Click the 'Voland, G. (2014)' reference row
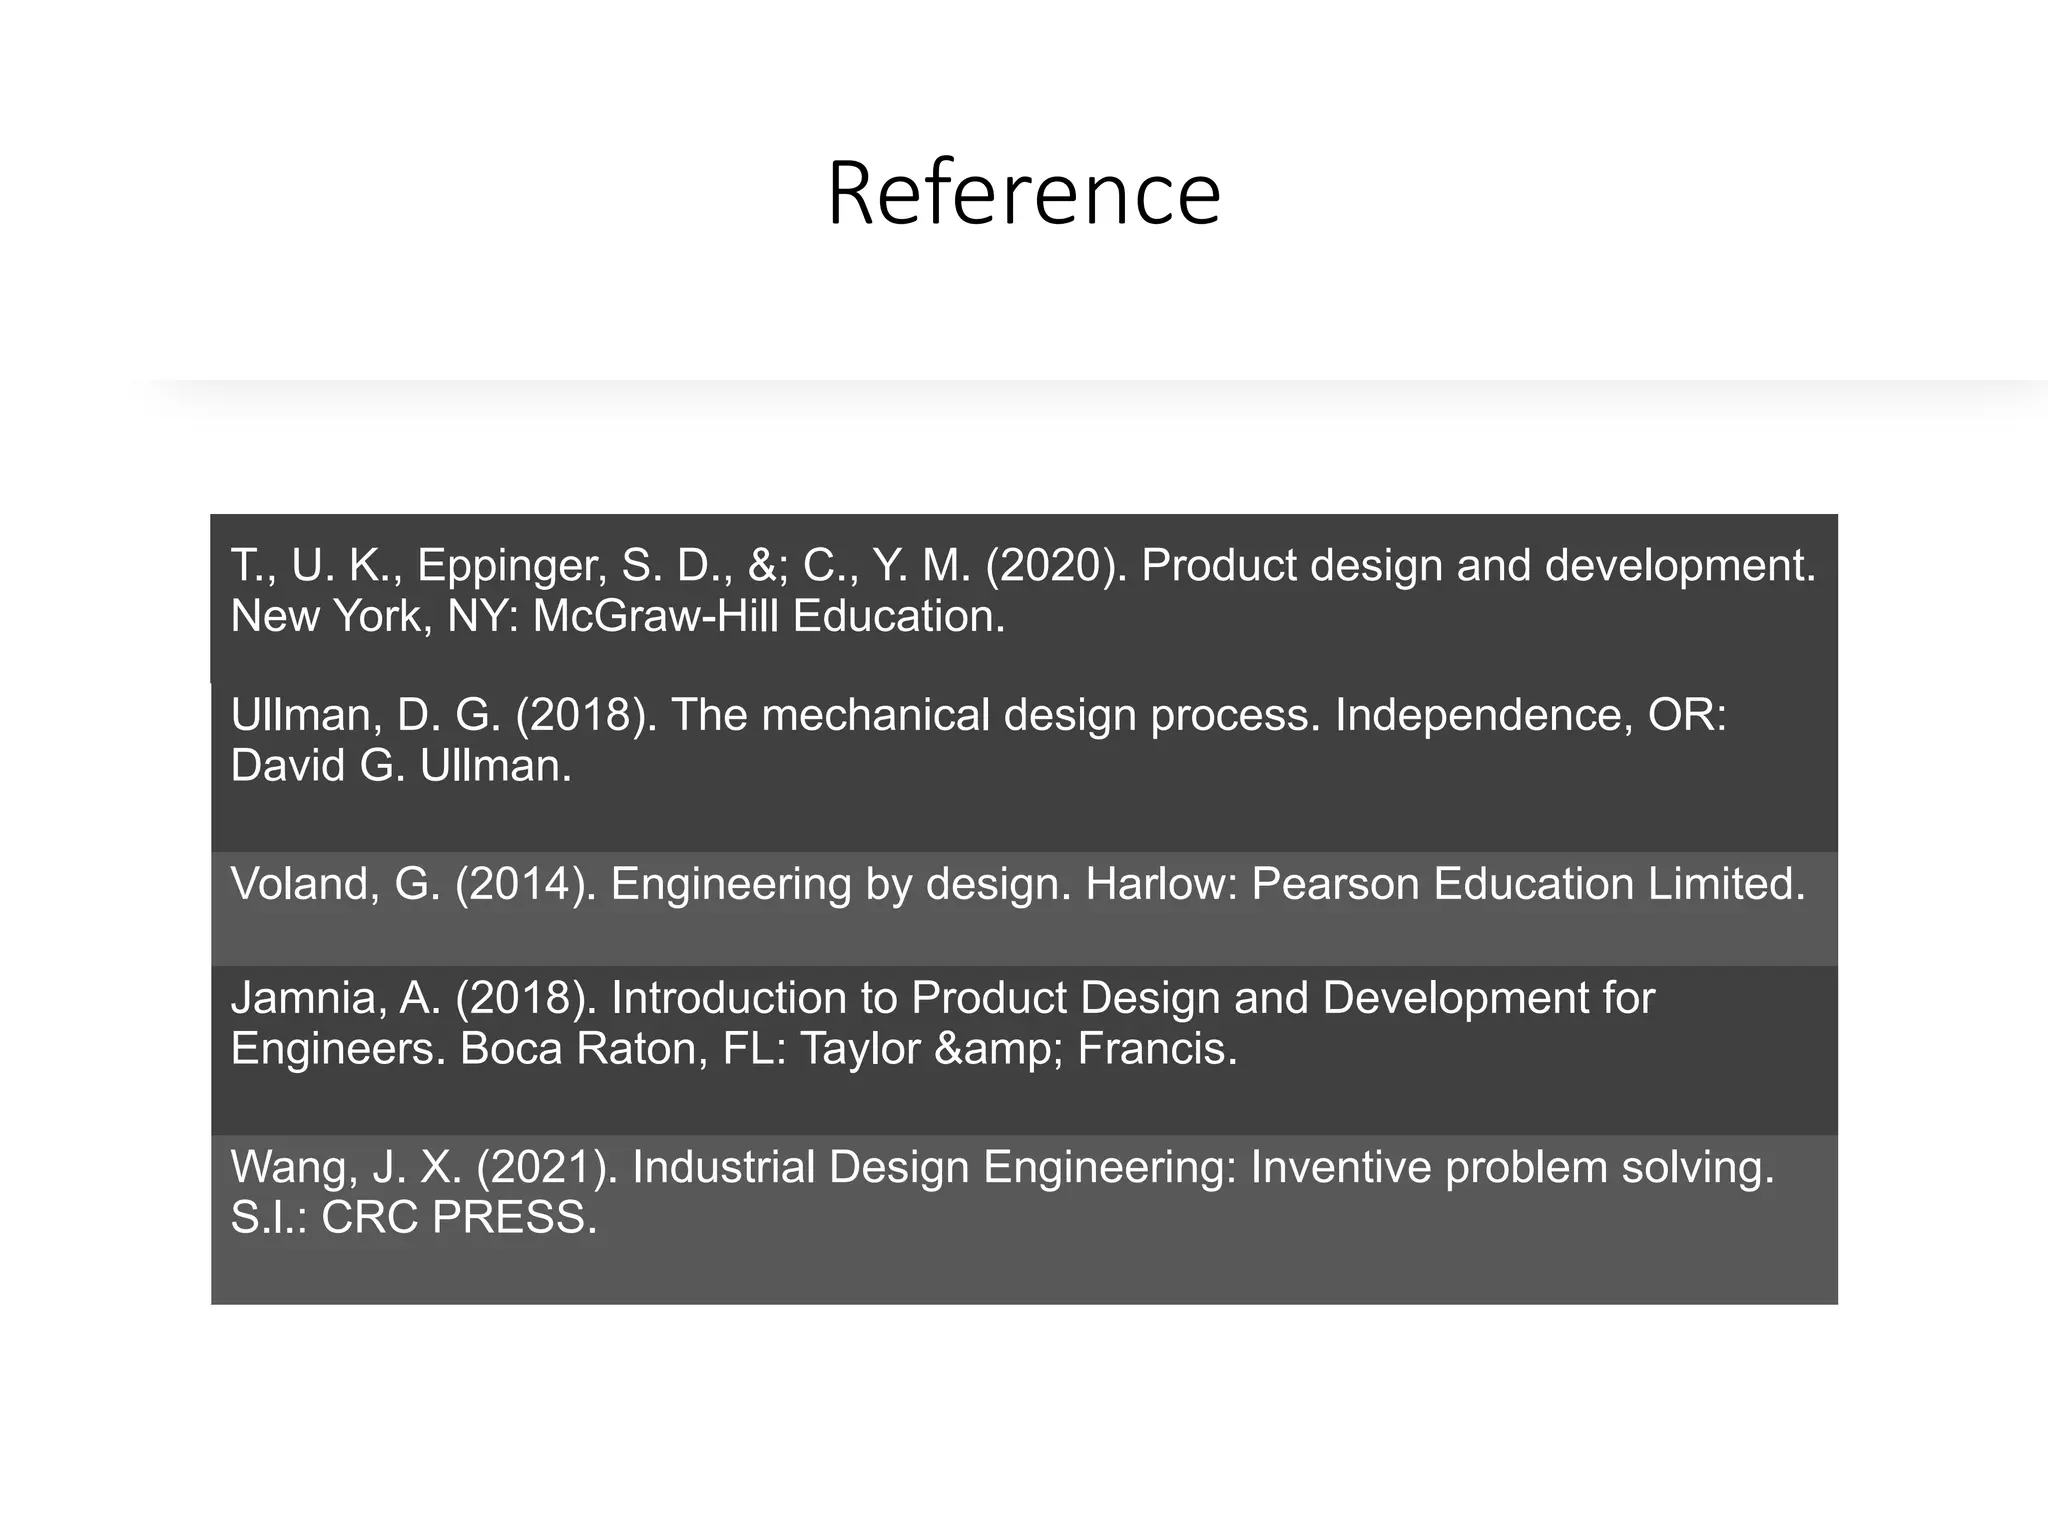The width and height of the screenshot is (2048, 1536). (1024, 908)
